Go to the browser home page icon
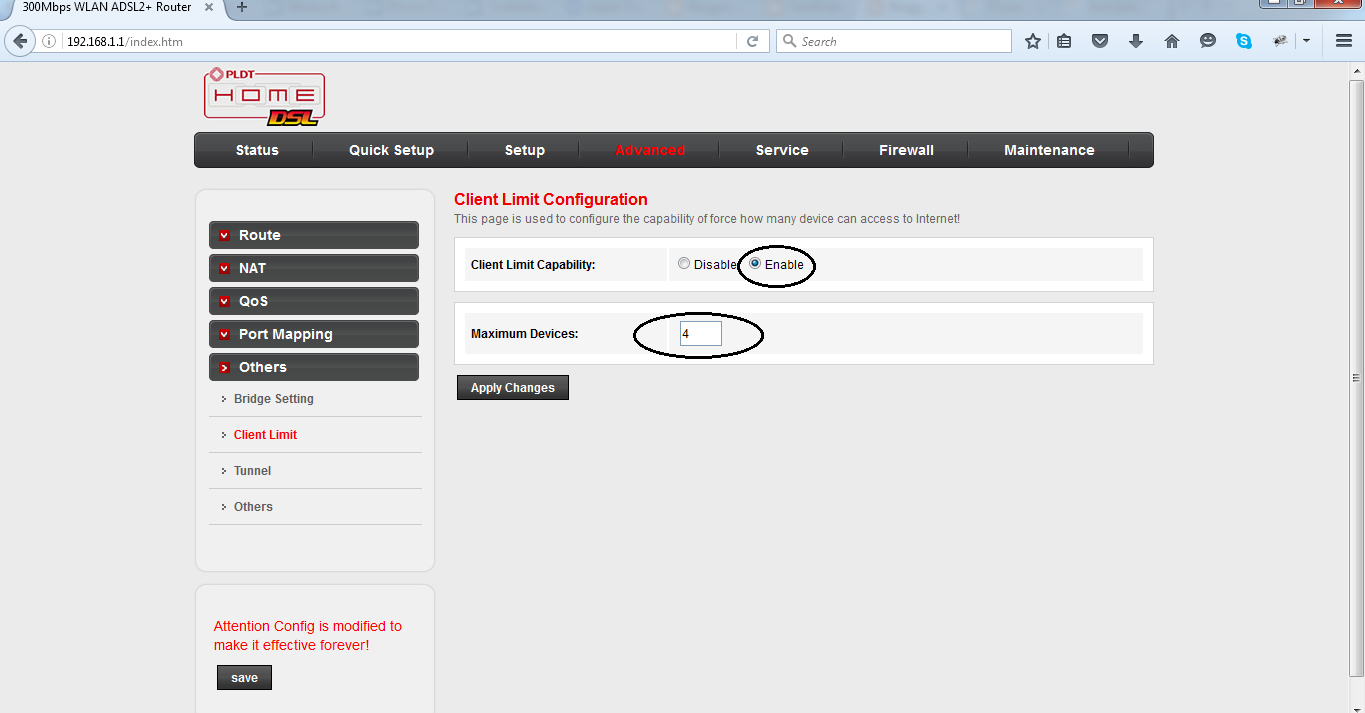 1171,41
